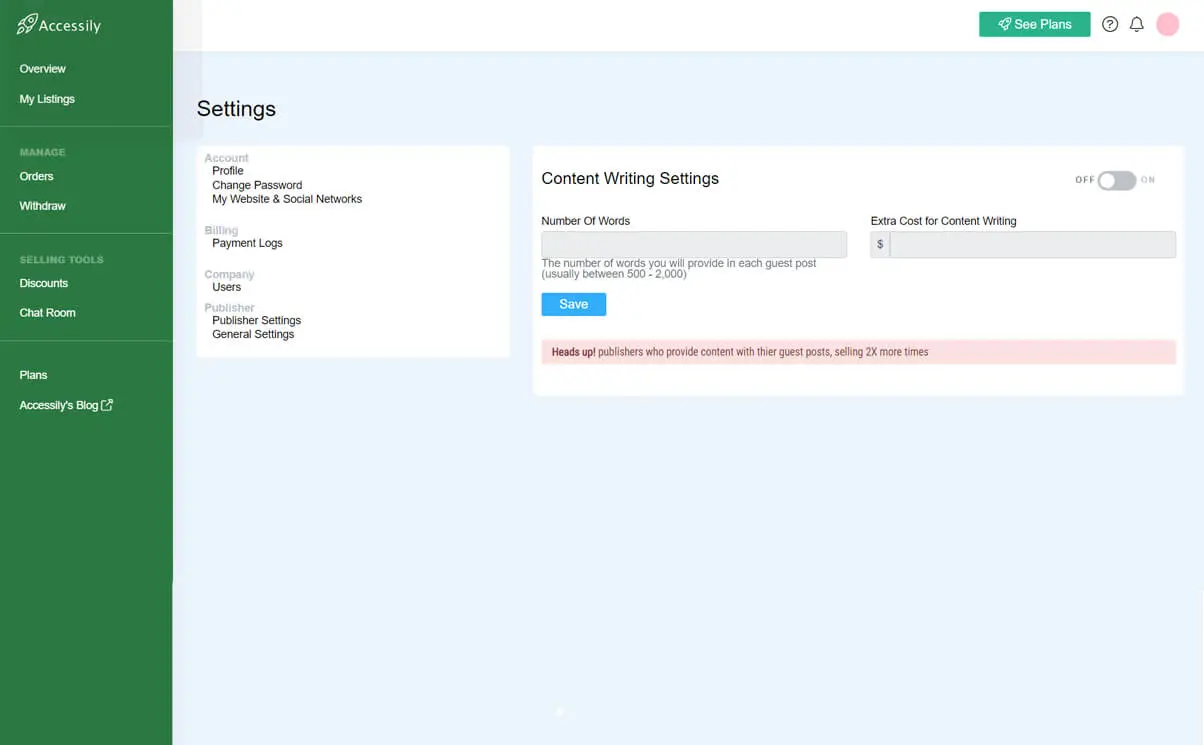Click the dollar sign prefix of cost field
This screenshot has height=745, width=1204.
tap(880, 244)
